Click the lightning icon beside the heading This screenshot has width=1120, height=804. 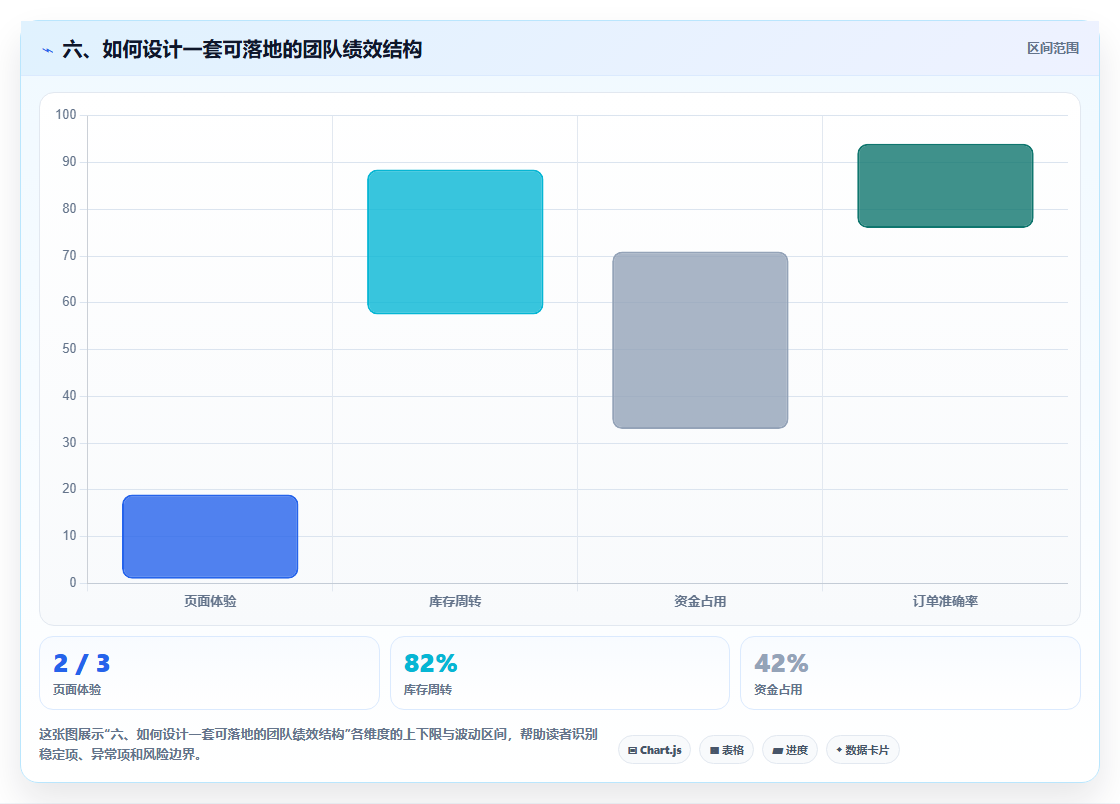(x=47, y=50)
